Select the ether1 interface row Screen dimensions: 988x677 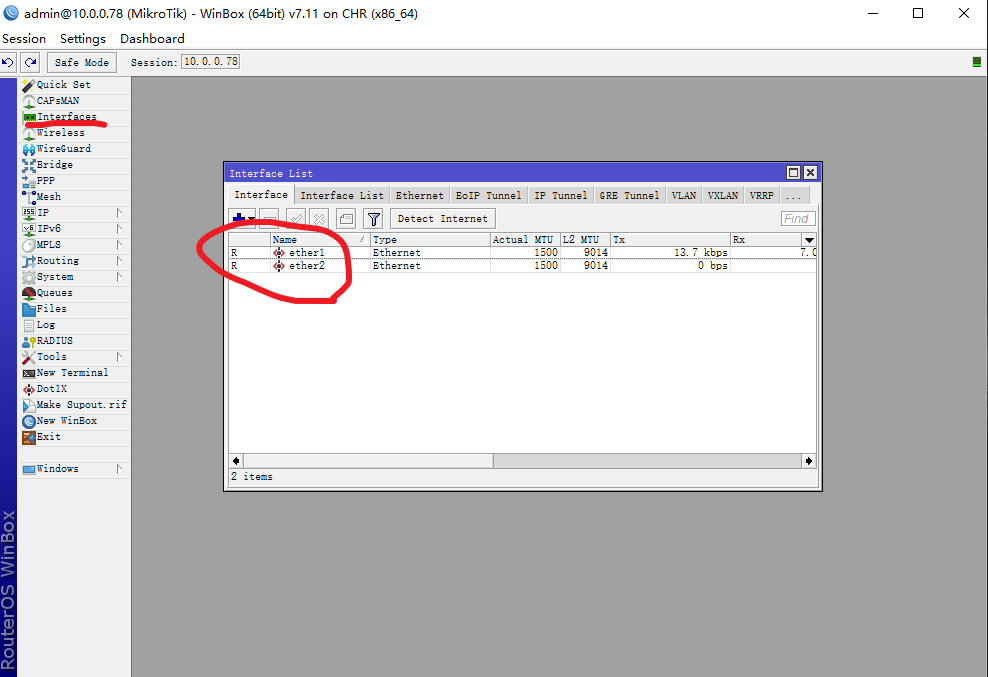click(522, 253)
